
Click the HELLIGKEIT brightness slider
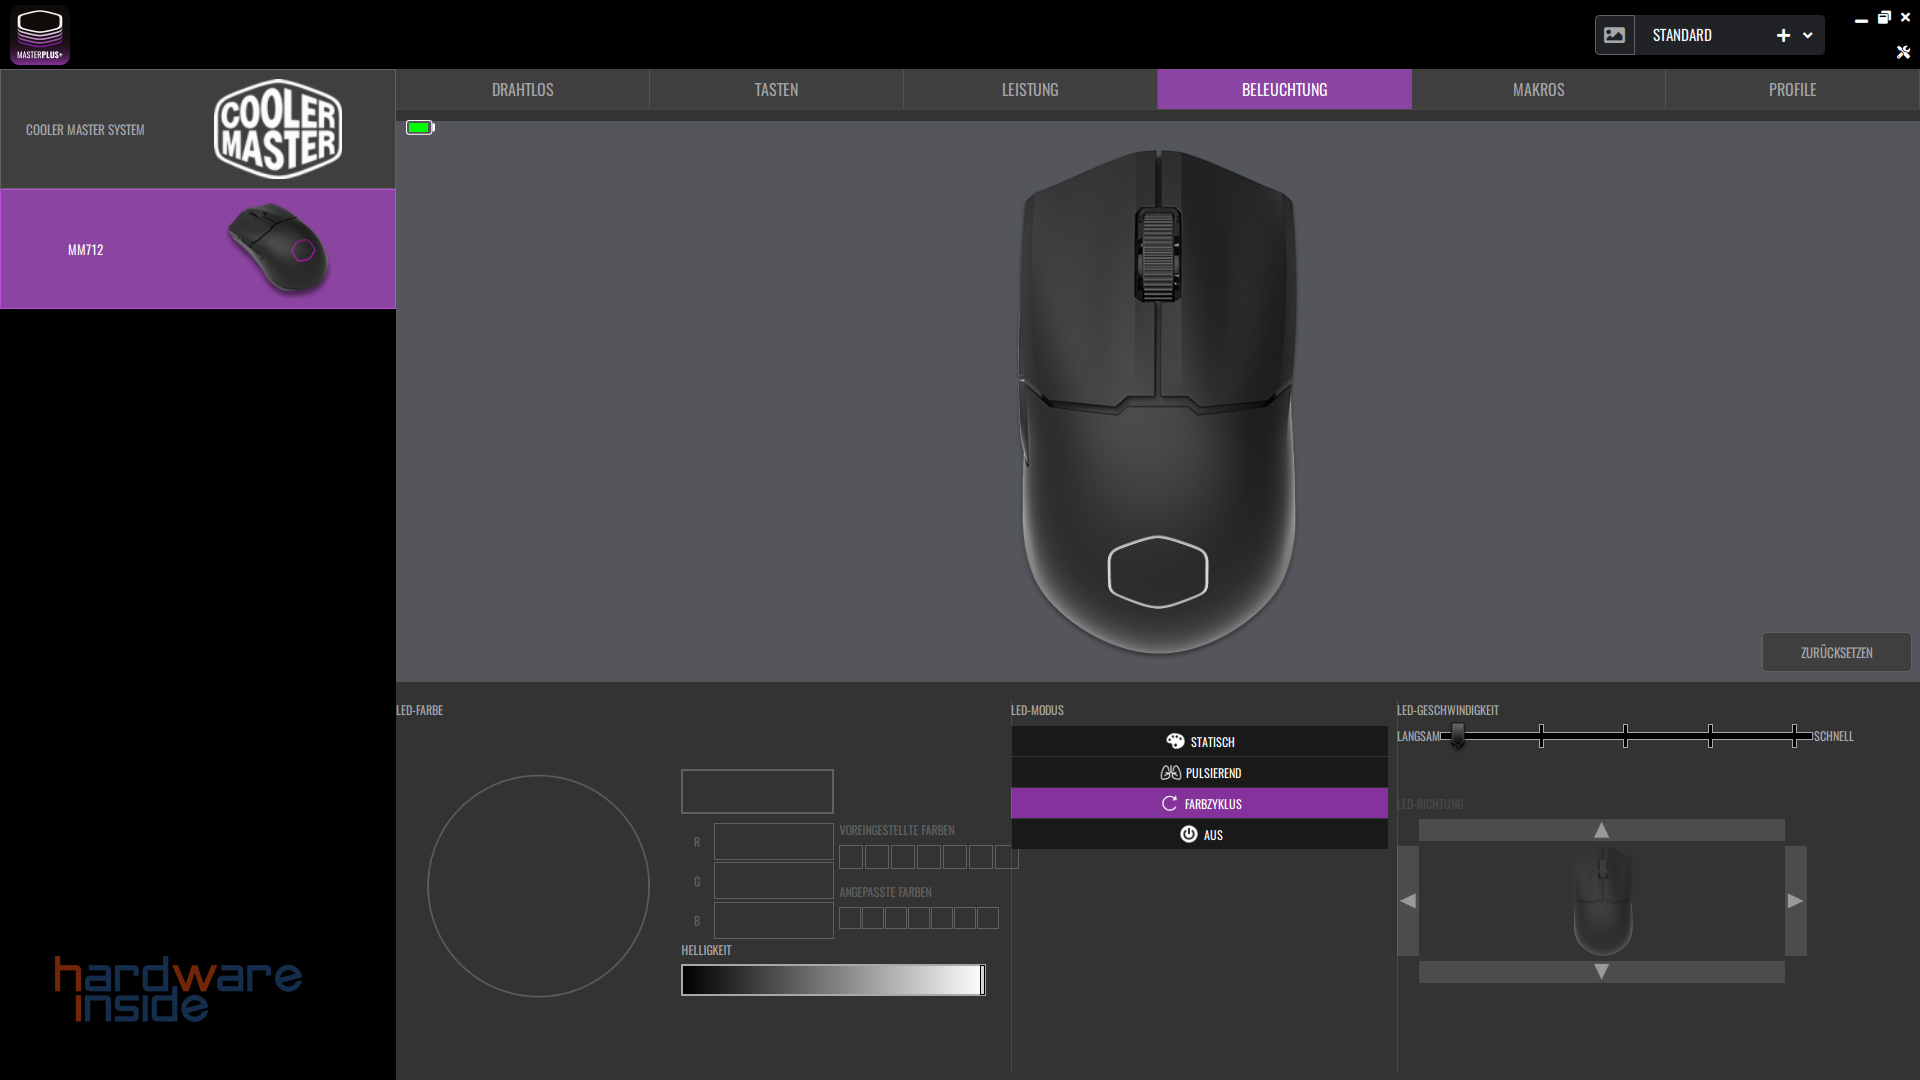tap(833, 980)
